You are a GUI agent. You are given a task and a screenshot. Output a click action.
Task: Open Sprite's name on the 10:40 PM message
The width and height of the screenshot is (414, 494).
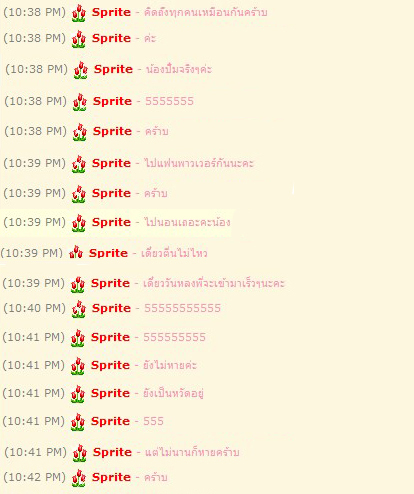pyautogui.click(x=111, y=308)
